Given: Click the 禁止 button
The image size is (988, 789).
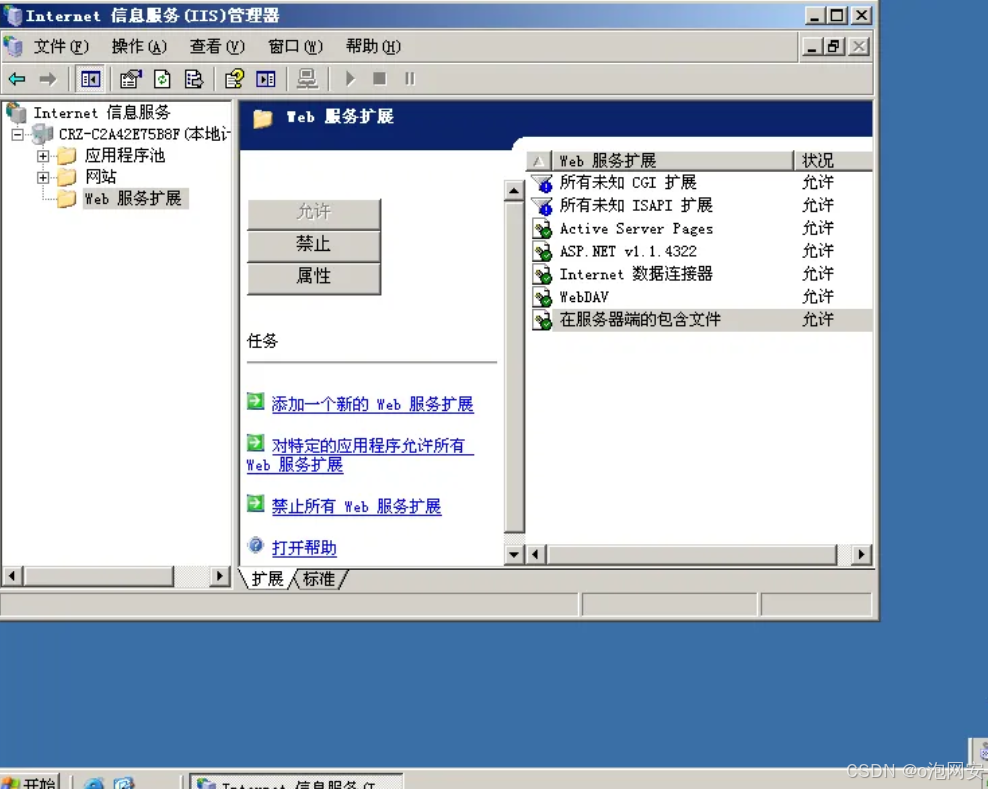Looking at the screenshot, I should (314, 245).
